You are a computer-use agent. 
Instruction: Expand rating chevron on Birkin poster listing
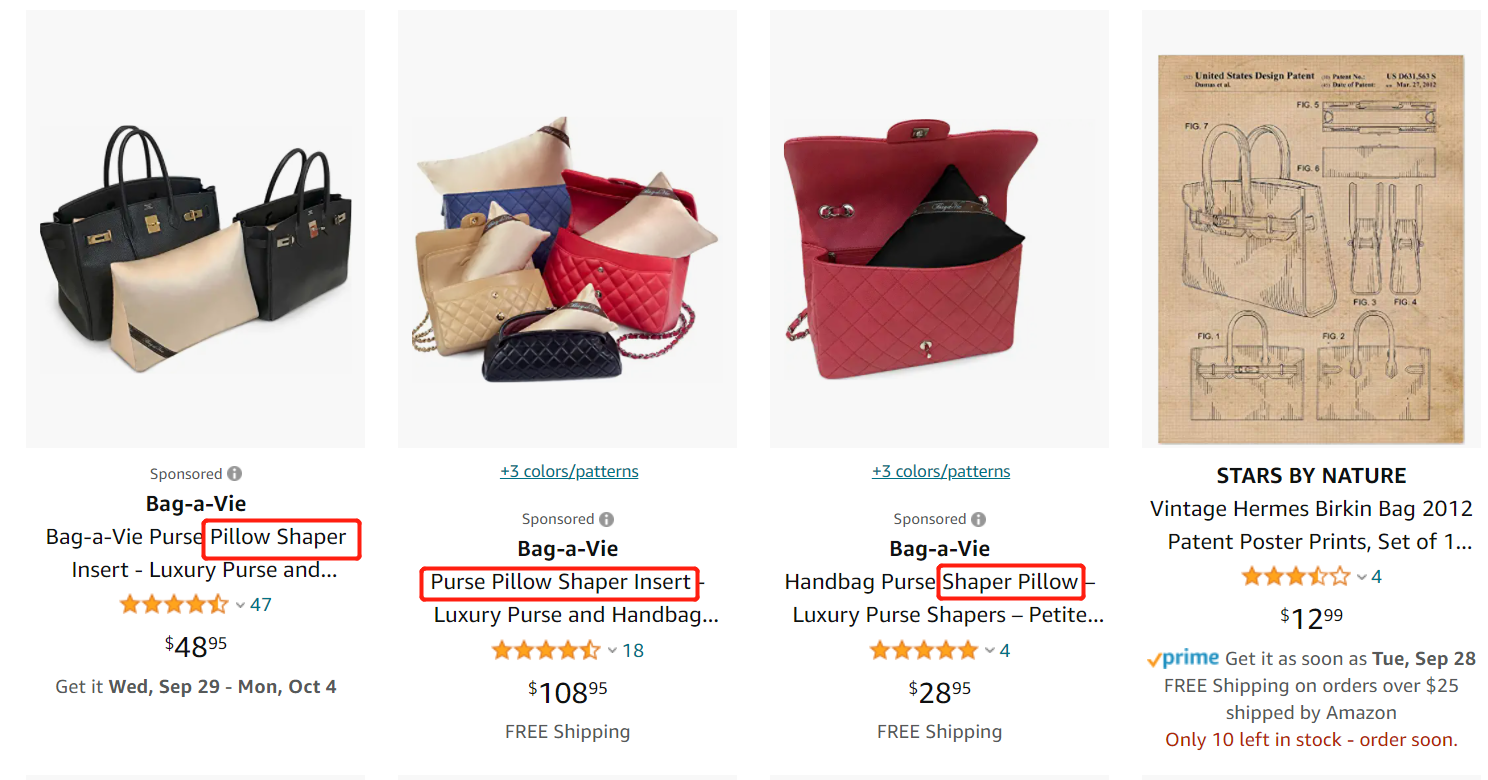coord(1361,577)
